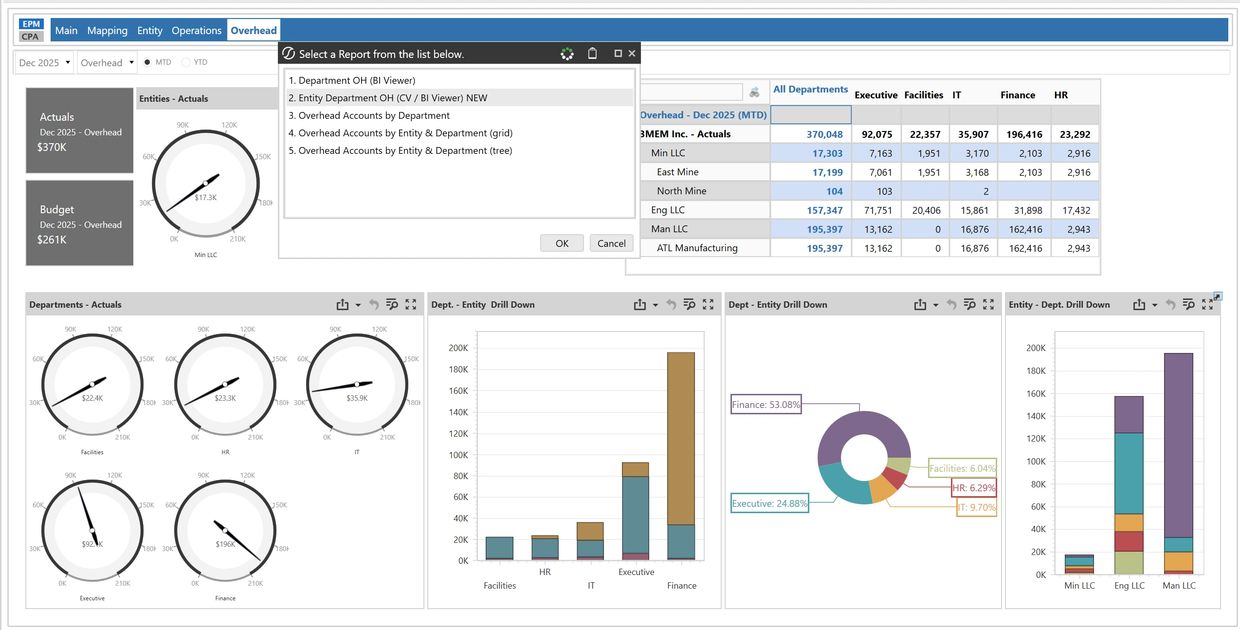The image size is (1240, 630).
Task: Expand export dropdown arrow in Dept. - Entity bar chart
Action: 655,305
